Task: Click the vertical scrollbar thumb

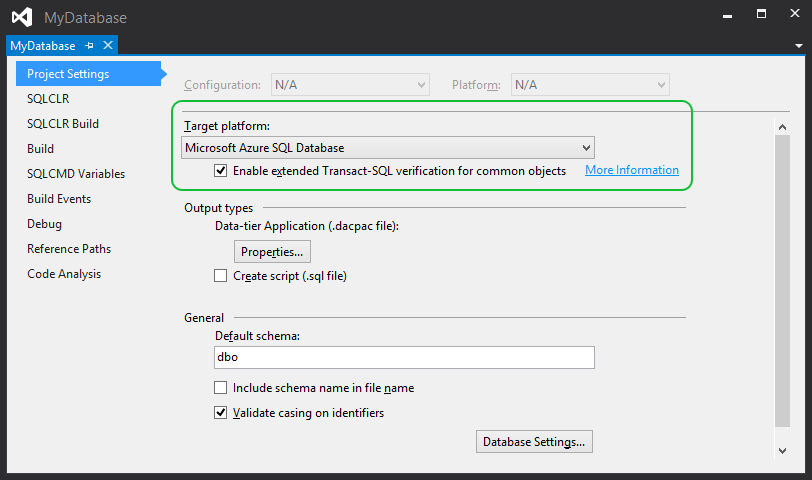Action: (782, 281)
